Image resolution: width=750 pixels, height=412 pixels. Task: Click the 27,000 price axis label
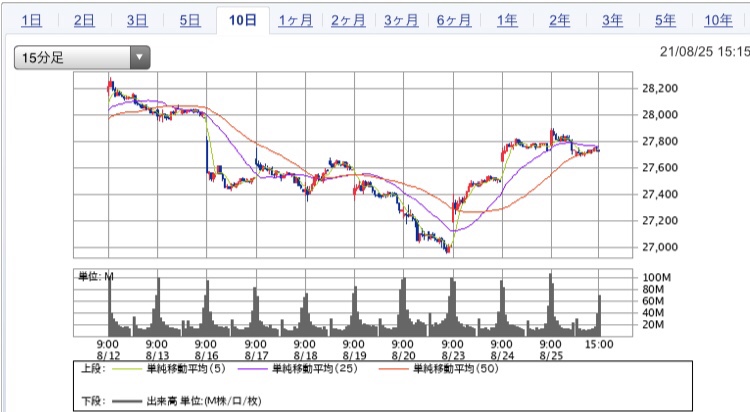[x=660, y=247]
